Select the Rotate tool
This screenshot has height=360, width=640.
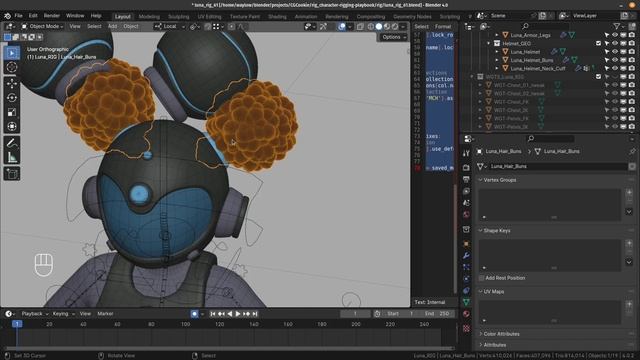pos(11,98)
